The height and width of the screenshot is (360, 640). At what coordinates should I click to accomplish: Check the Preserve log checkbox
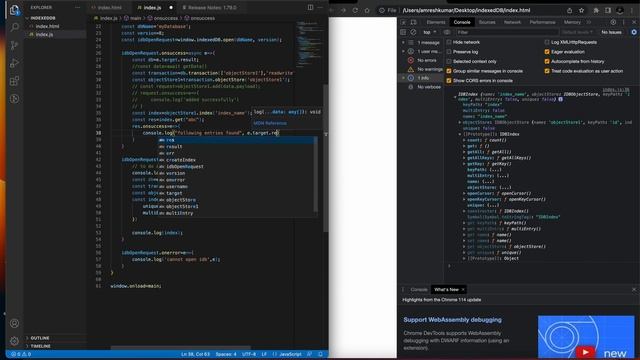pos(449,52)
